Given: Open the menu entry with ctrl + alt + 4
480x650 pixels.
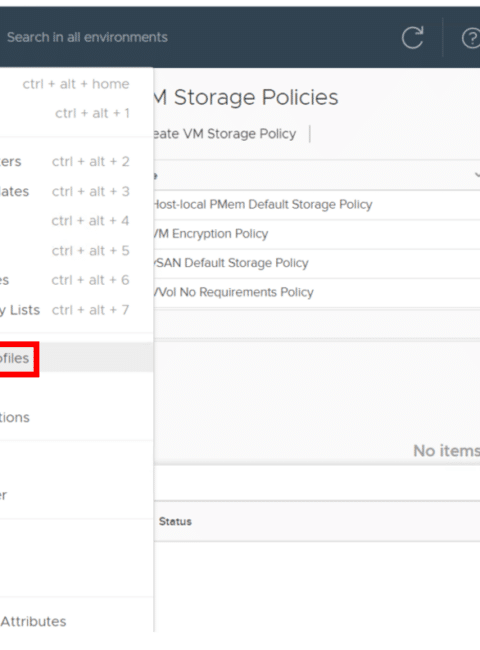Looking at the screenshot, I should [77, 221].
